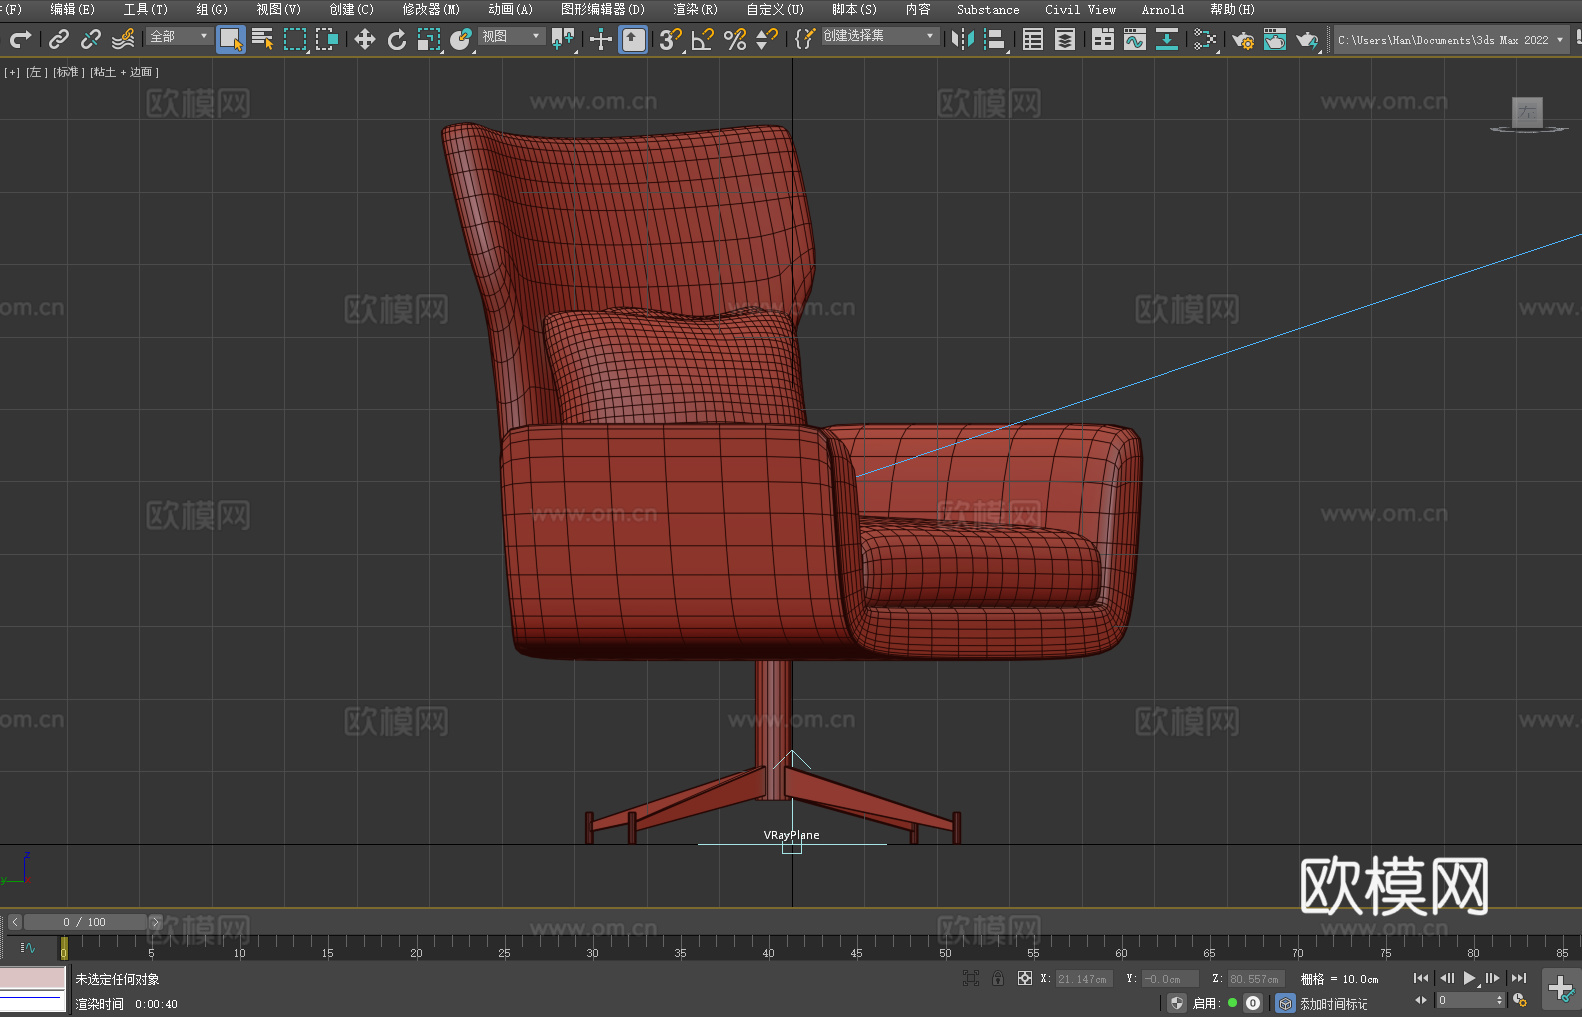Click the Align tool icon
The image size is (1582, 1017).
[x=995, y=39]
